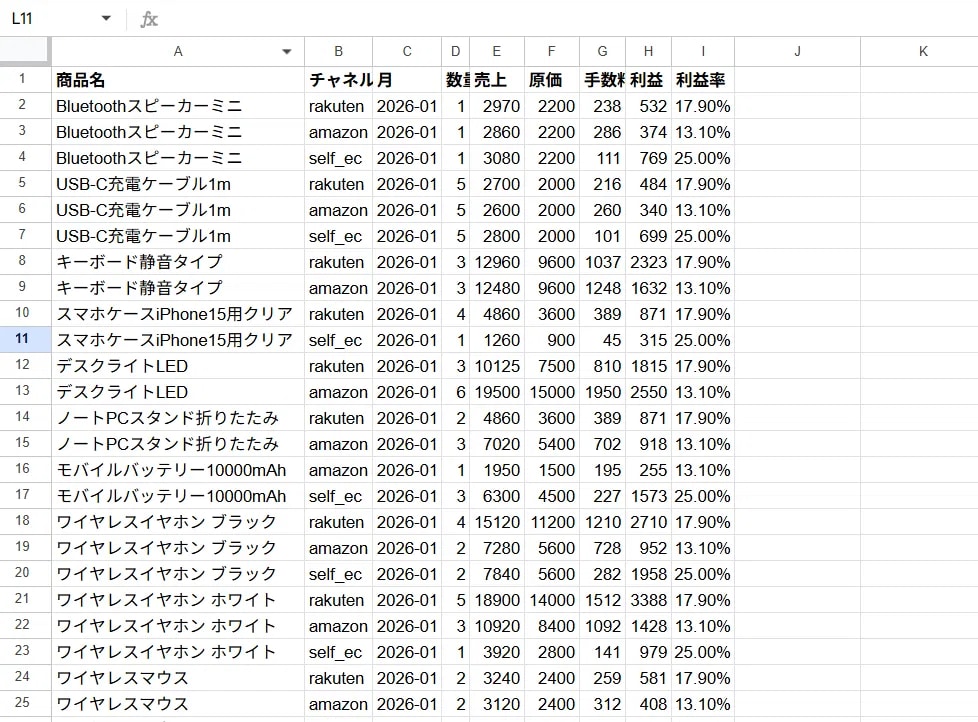
Task: Click 17.90% margin in row 12
Action: pyautogui.click(x=703, y=366)
